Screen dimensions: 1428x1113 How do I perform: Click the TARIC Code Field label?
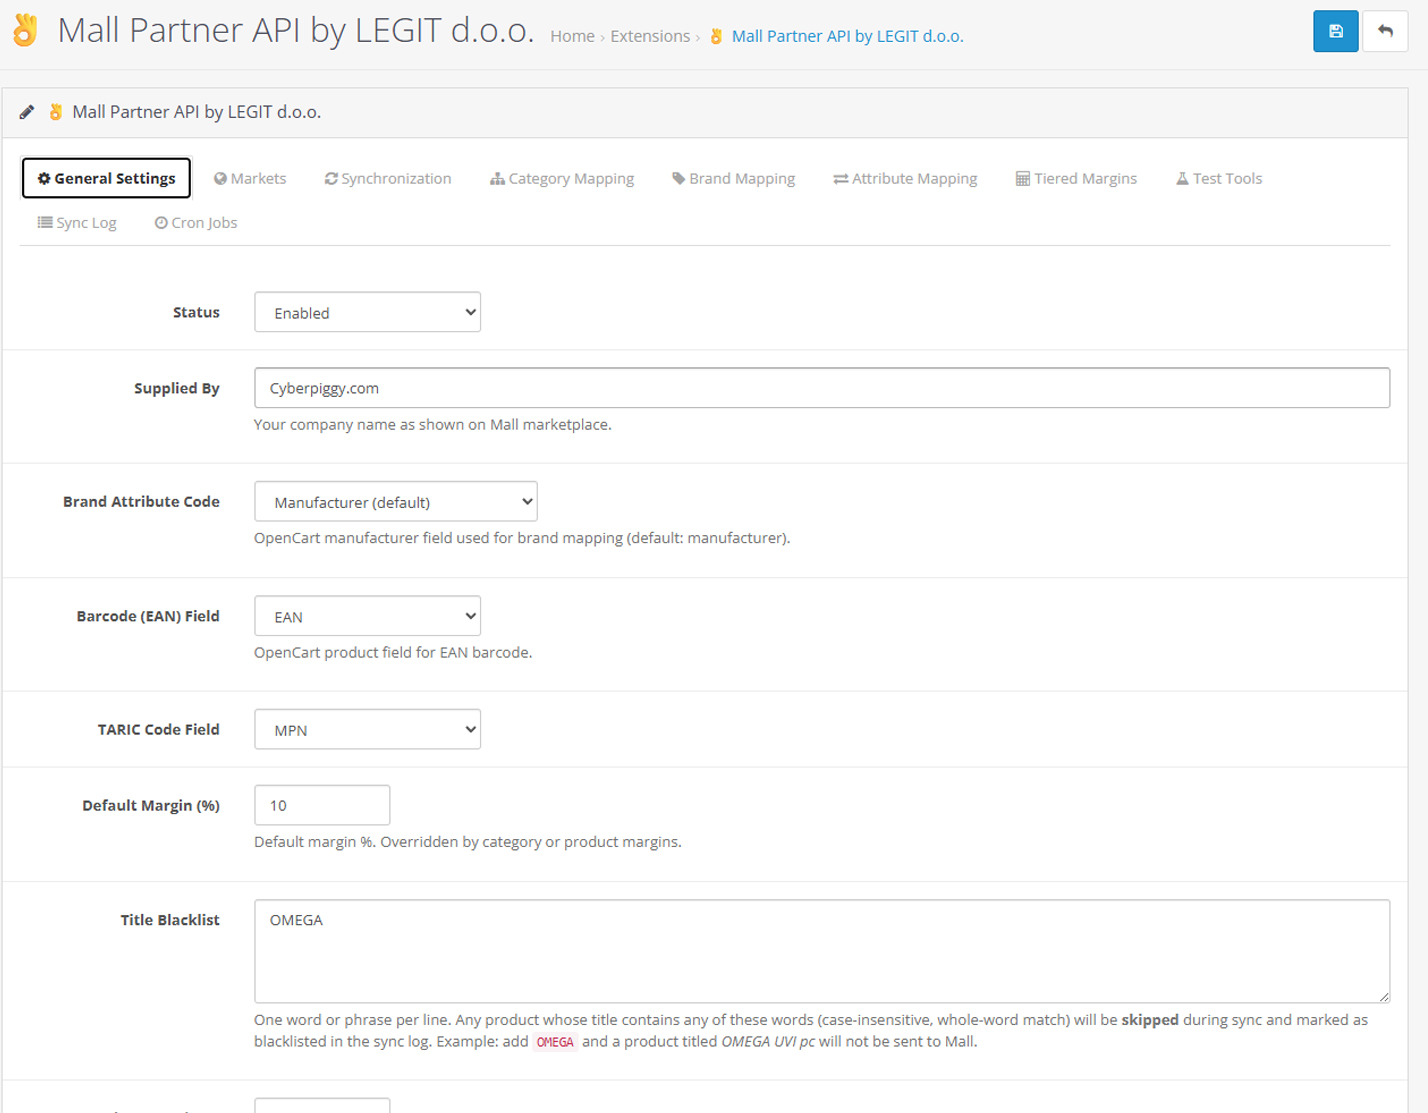click(x=159, y=729)
